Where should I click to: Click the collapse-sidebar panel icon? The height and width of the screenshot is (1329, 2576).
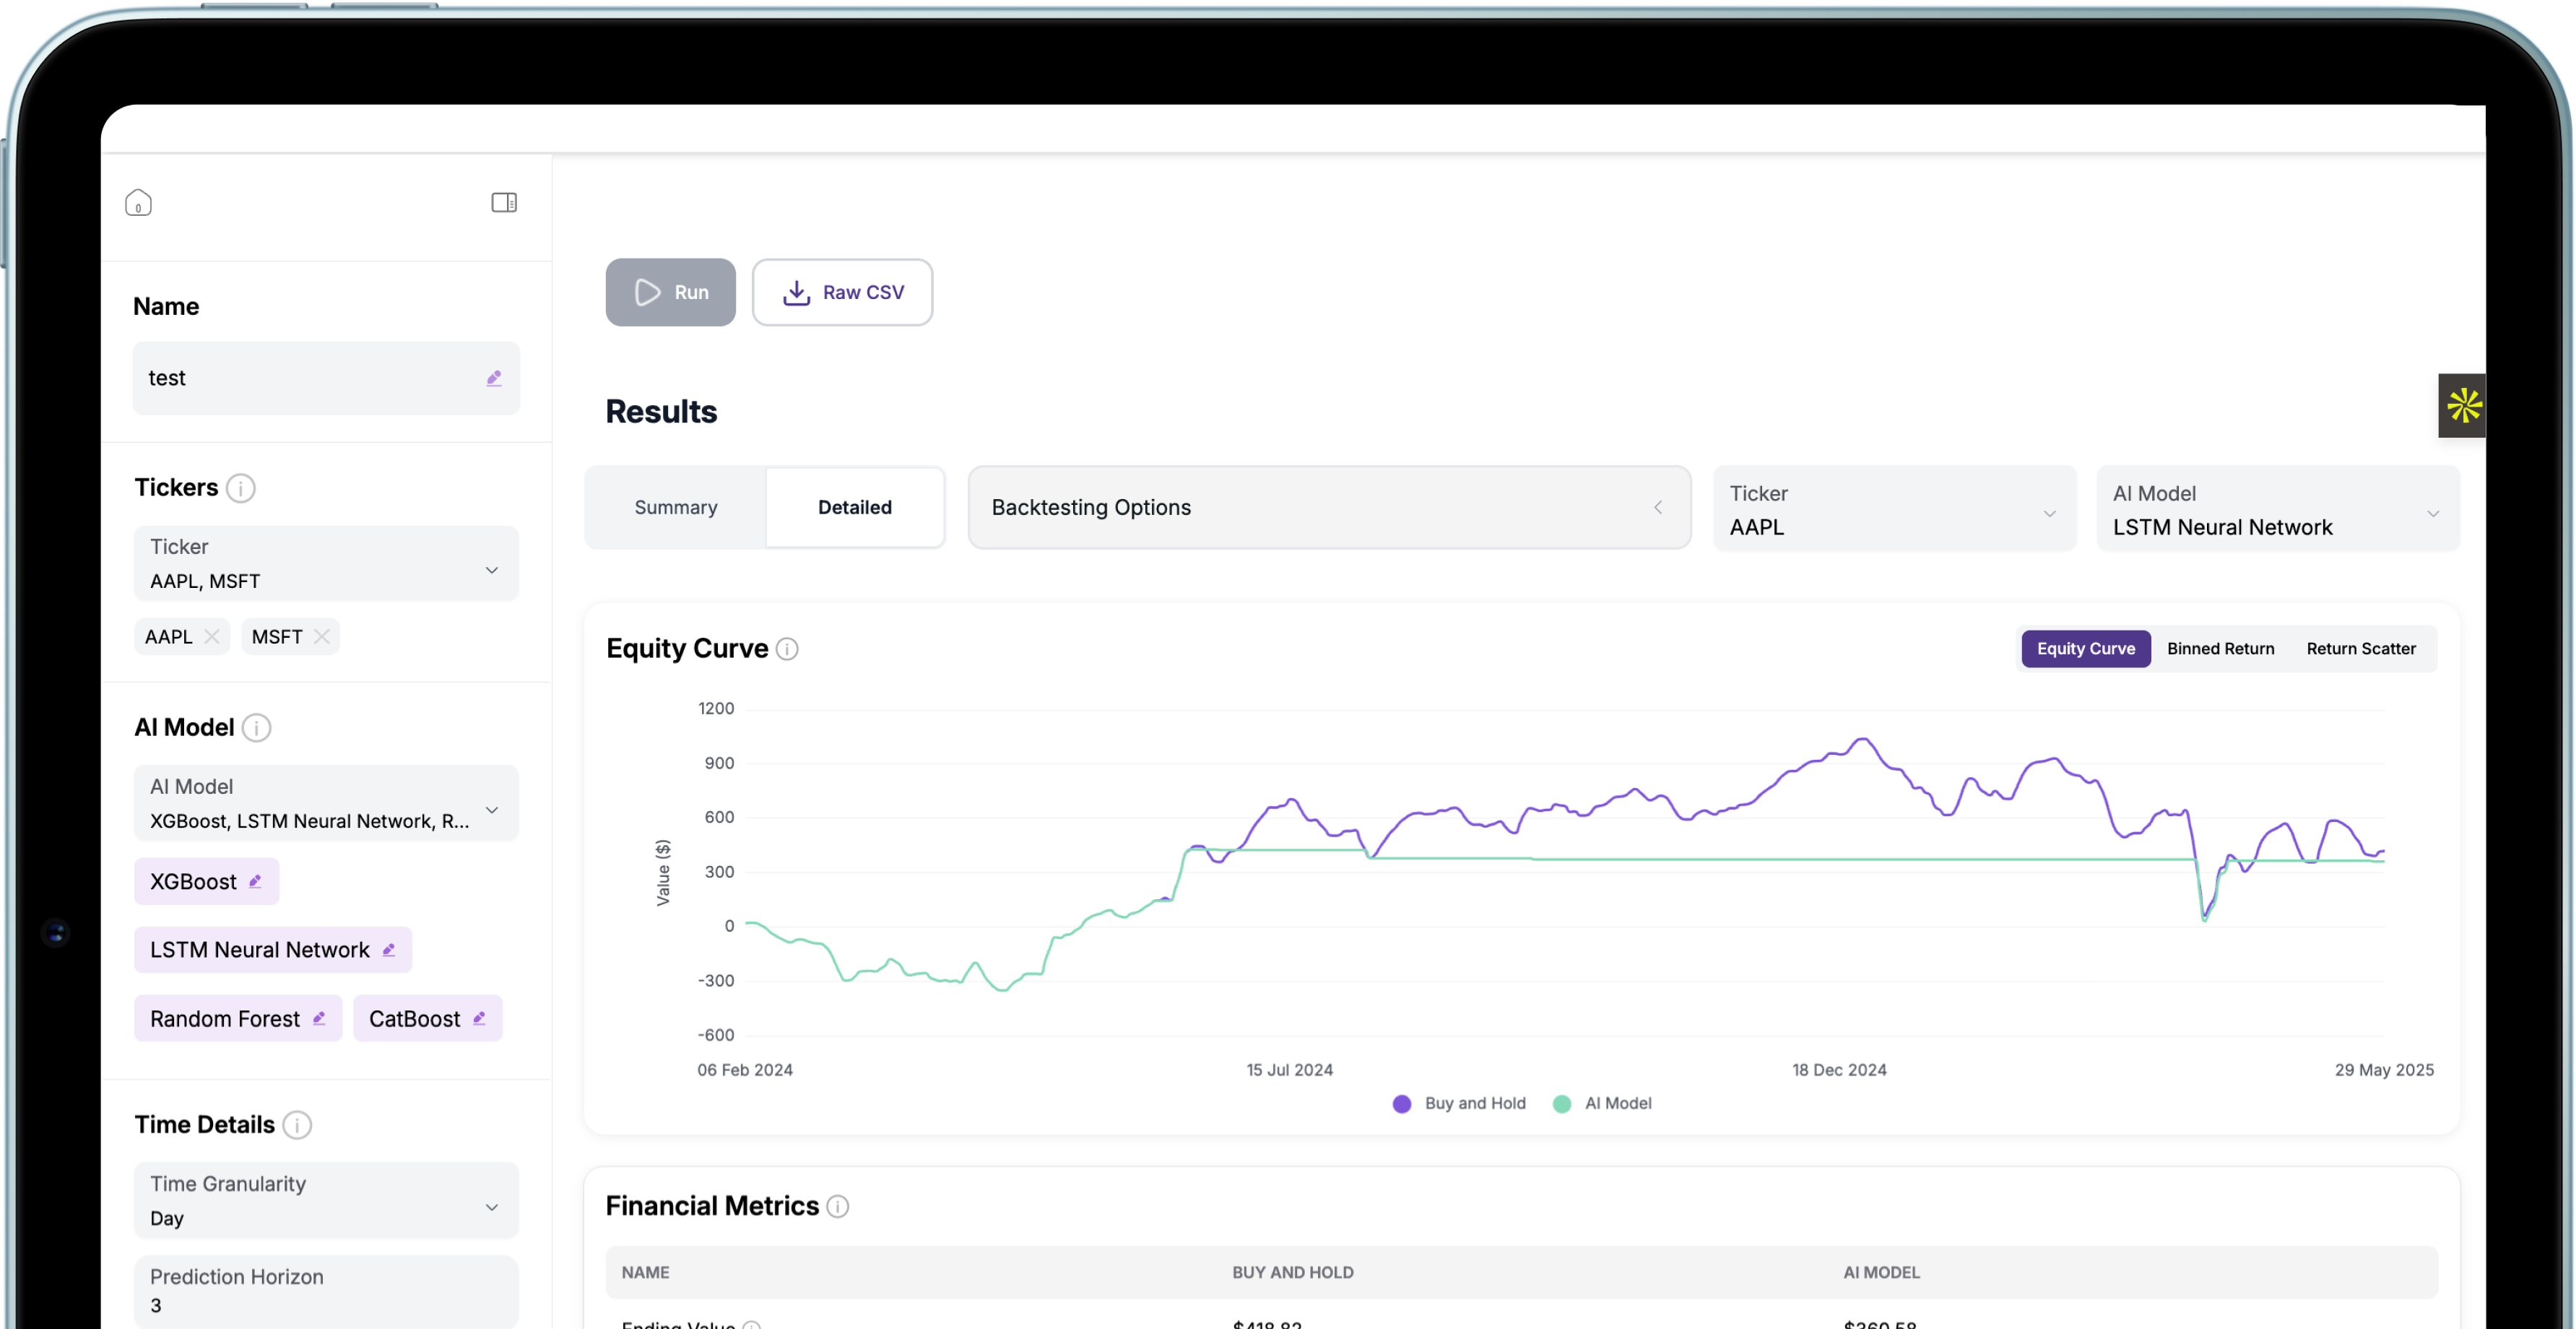tap(505, 202)
